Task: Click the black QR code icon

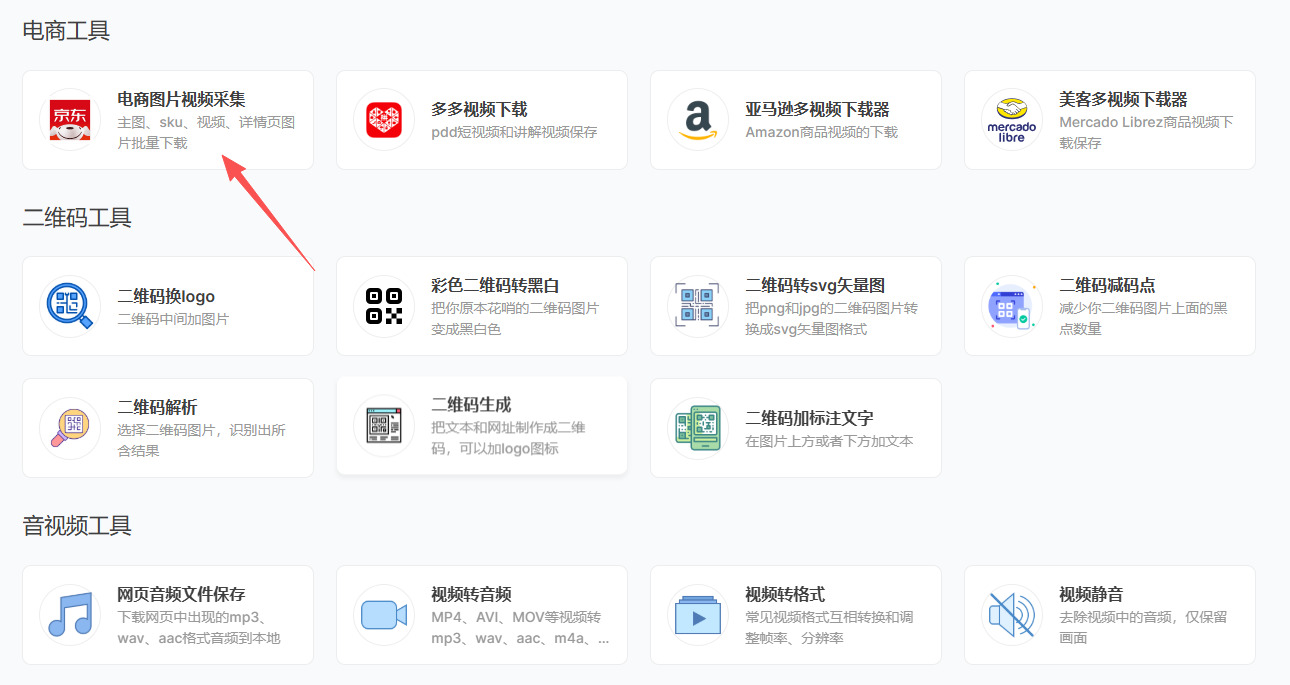Action: click(x=384, y=306)
